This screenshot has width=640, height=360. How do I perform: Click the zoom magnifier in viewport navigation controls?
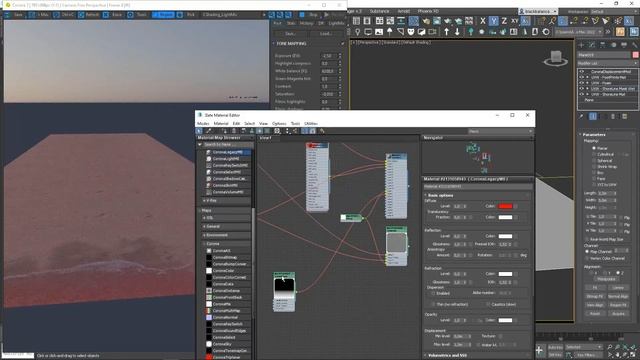[x=610, y=347]
